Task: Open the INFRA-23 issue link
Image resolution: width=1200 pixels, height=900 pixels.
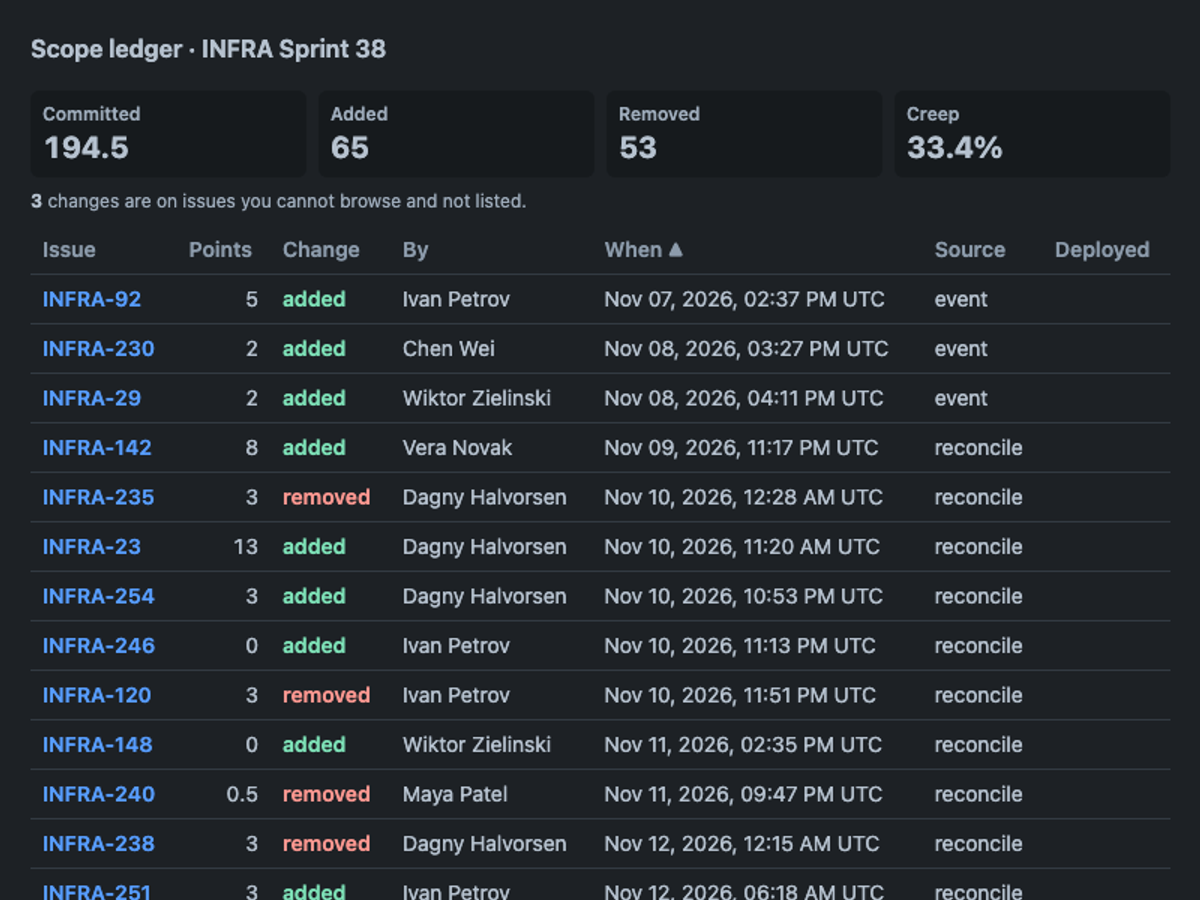Action: click(92, 547)
